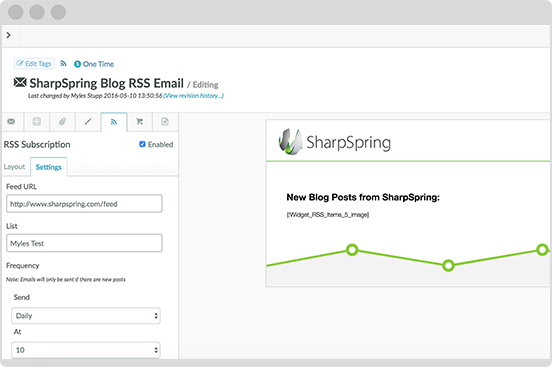Viewport: 552px width, 368px height.
Task: Open the Edit Tags button
Action: (x=34, y=64)
